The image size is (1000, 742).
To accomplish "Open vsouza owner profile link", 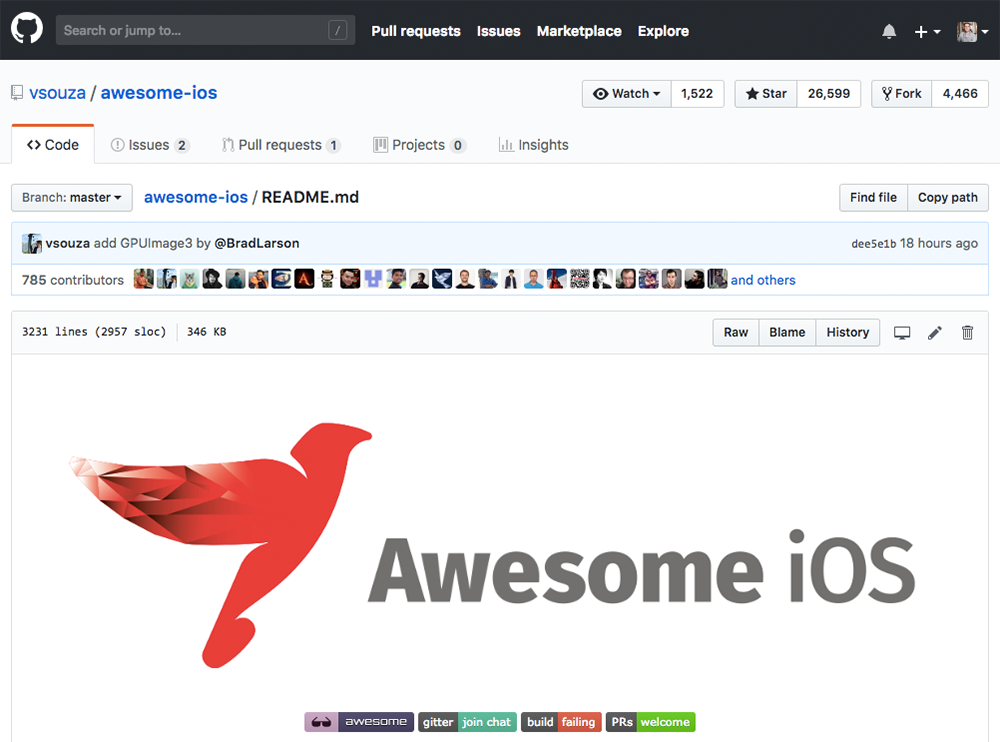I will pos(57,93).
